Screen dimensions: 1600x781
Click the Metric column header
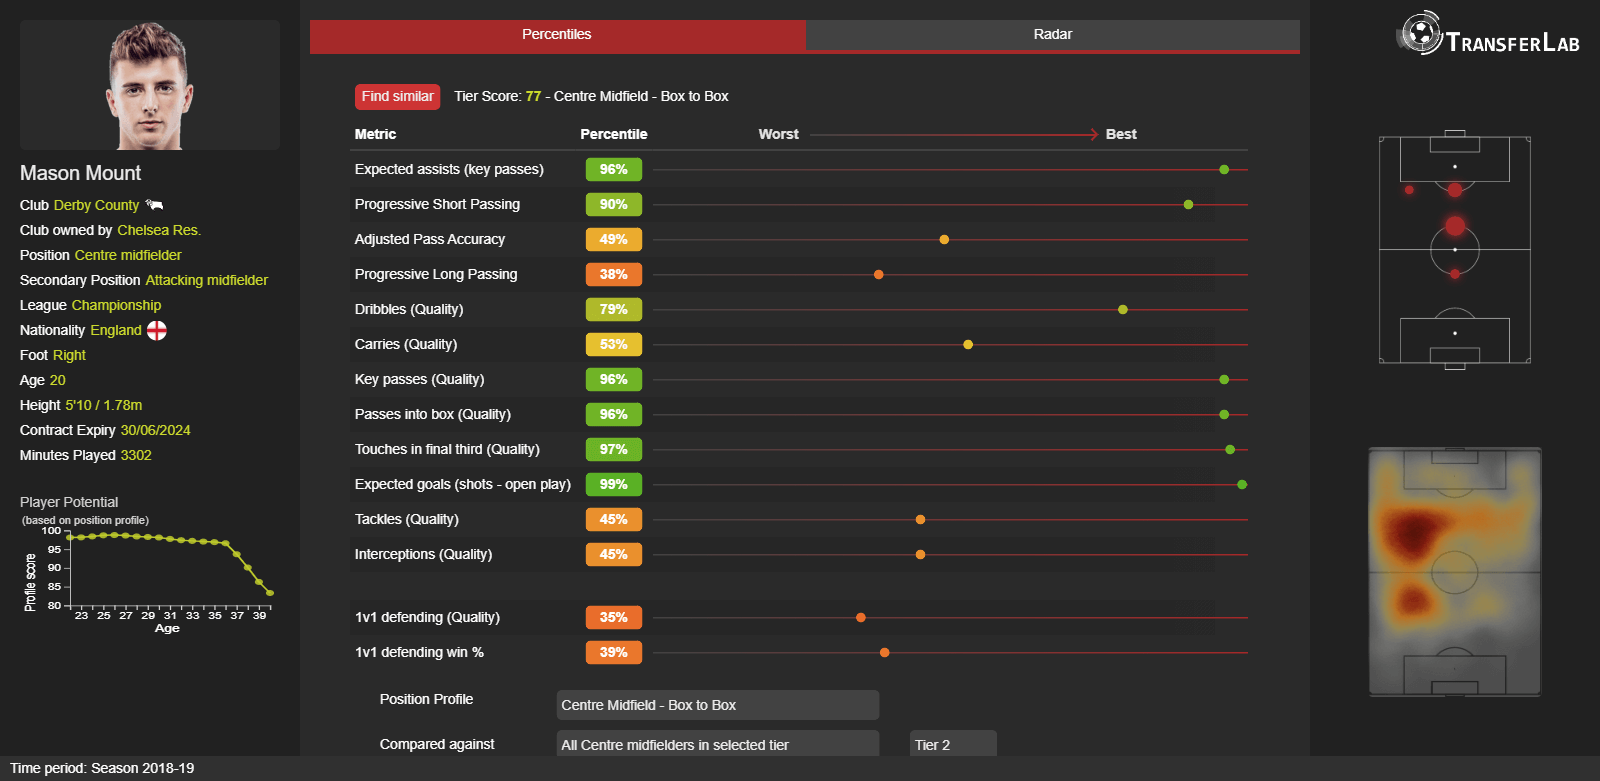pos(375,134)
